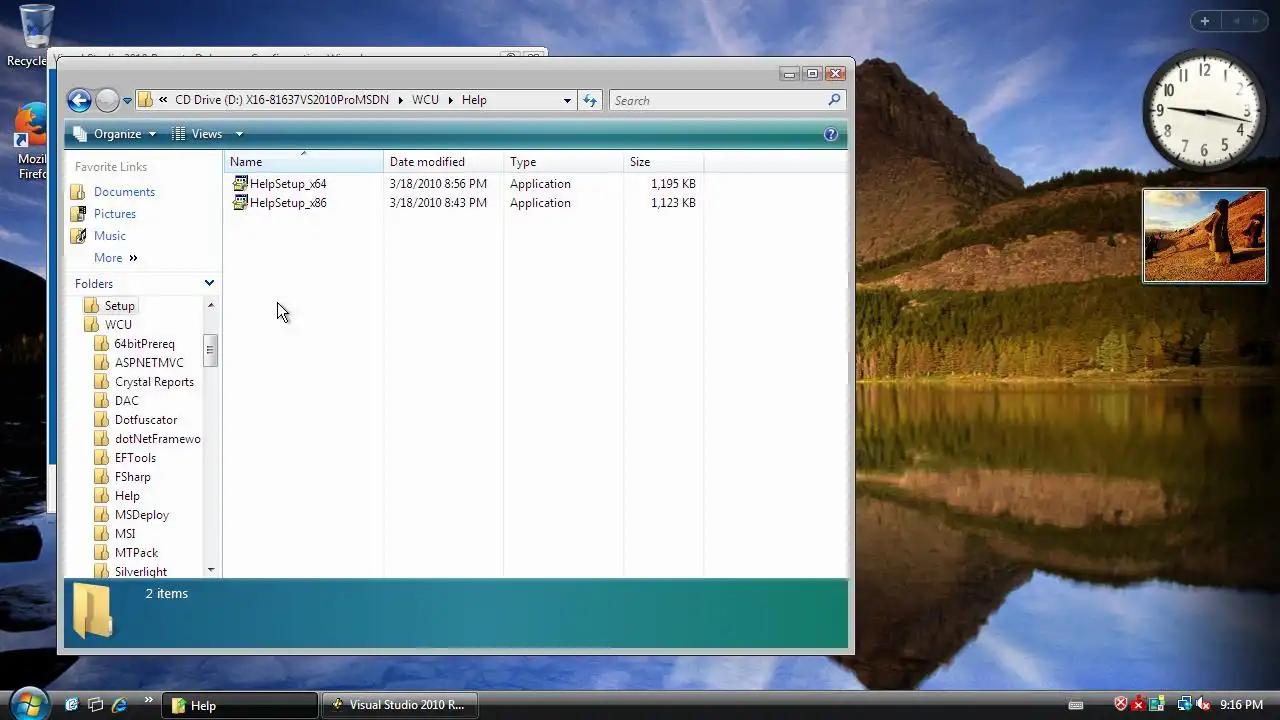Select dotNetFramework folder in tree

pos(157,439)
